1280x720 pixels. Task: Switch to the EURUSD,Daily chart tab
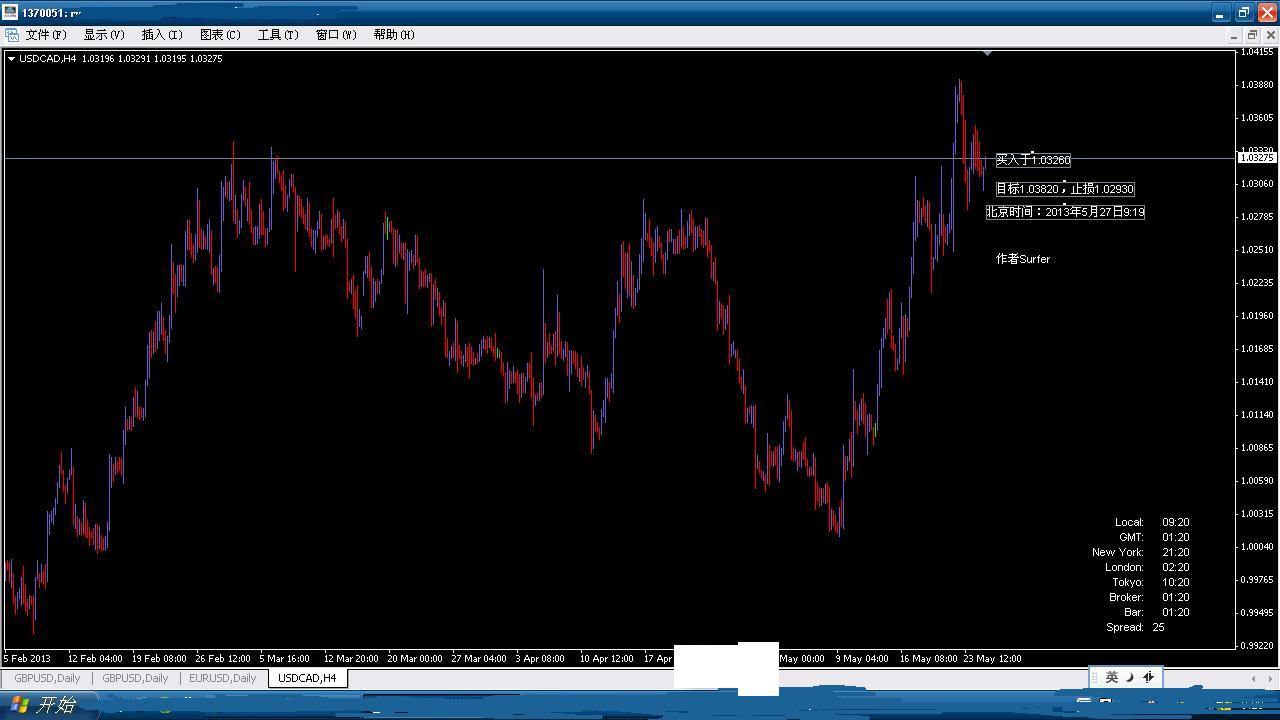223,678
